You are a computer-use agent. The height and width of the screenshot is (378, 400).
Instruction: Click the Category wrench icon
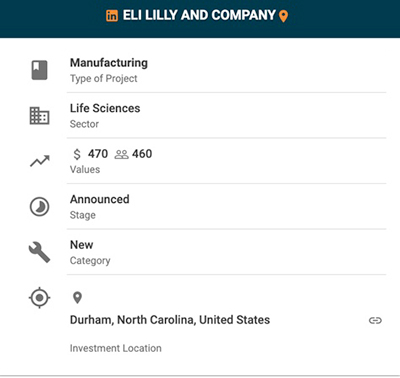[x=40, y=252]
